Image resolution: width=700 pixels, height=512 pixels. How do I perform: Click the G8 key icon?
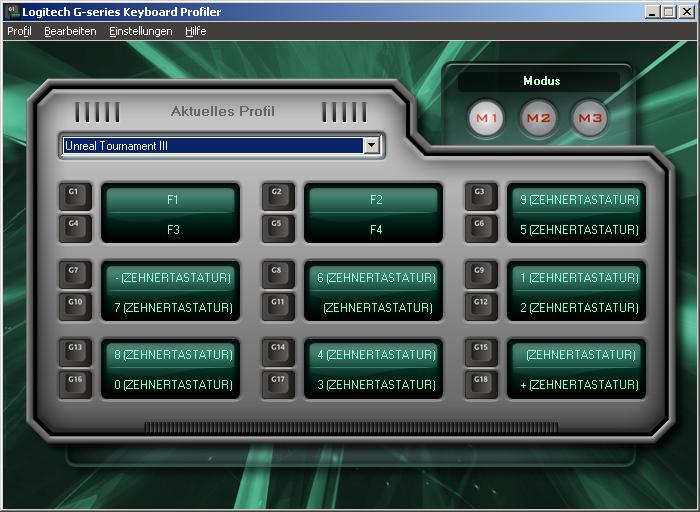click(278, 274)
